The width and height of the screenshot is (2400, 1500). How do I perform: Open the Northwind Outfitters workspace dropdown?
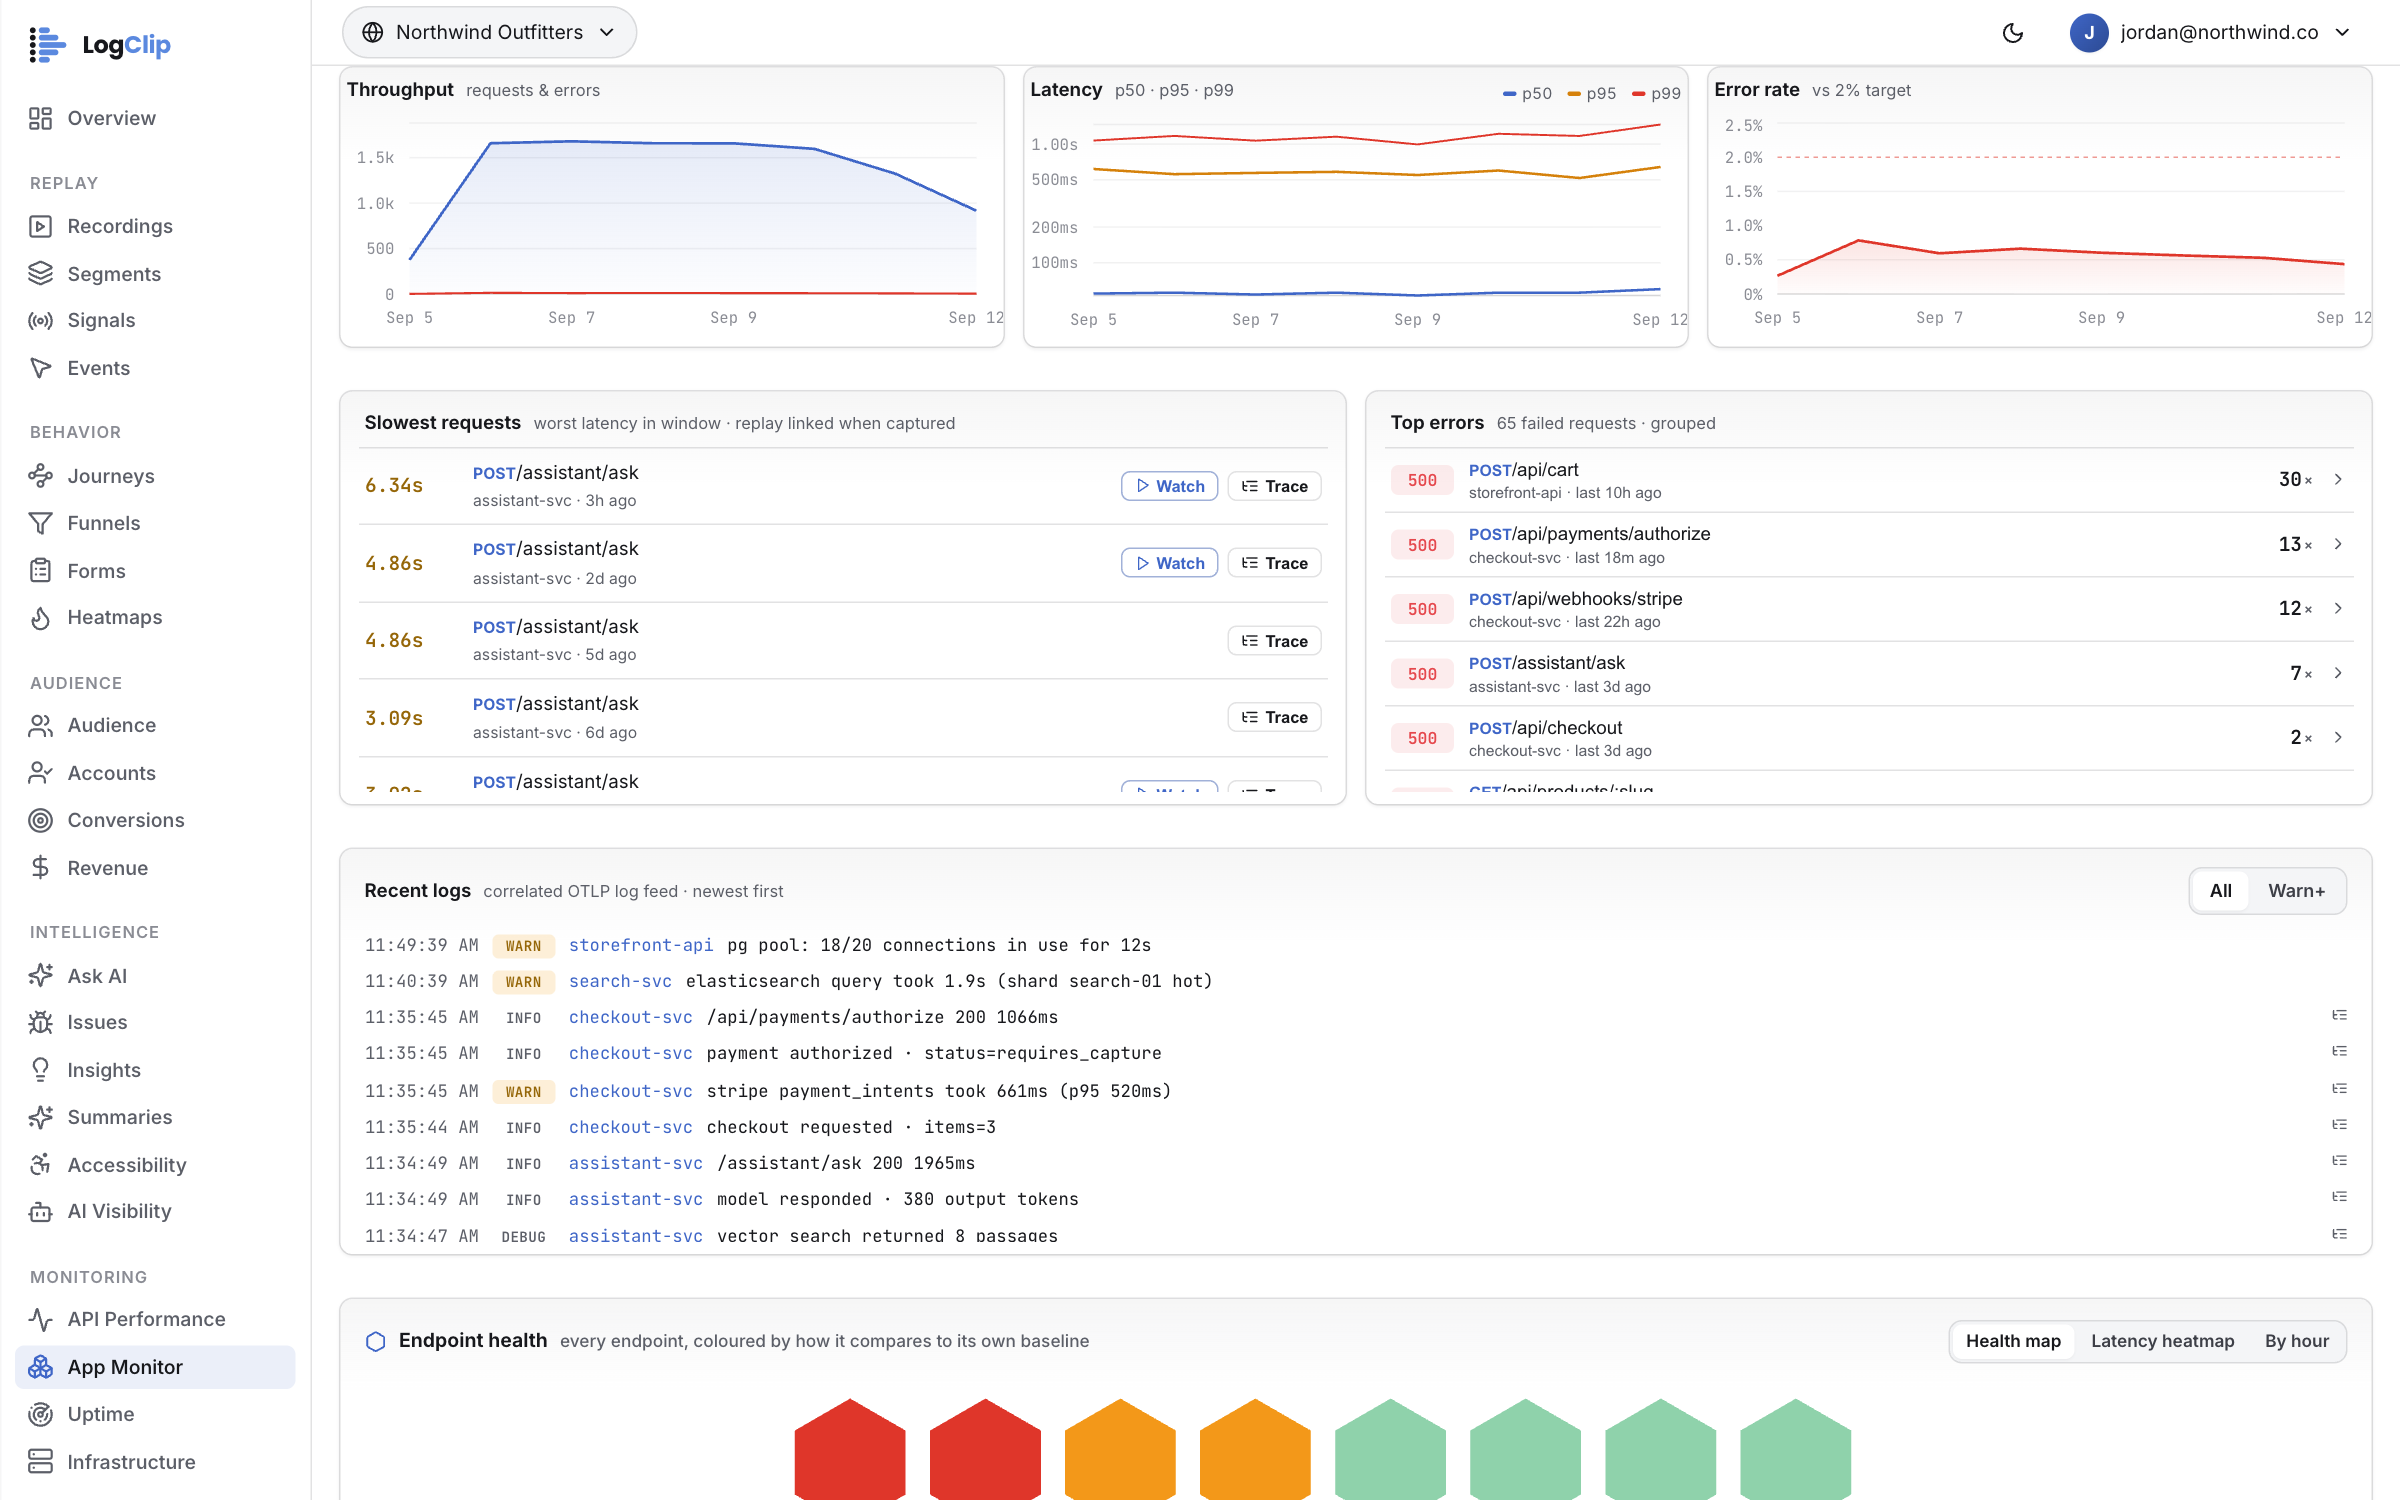(489, 32)
